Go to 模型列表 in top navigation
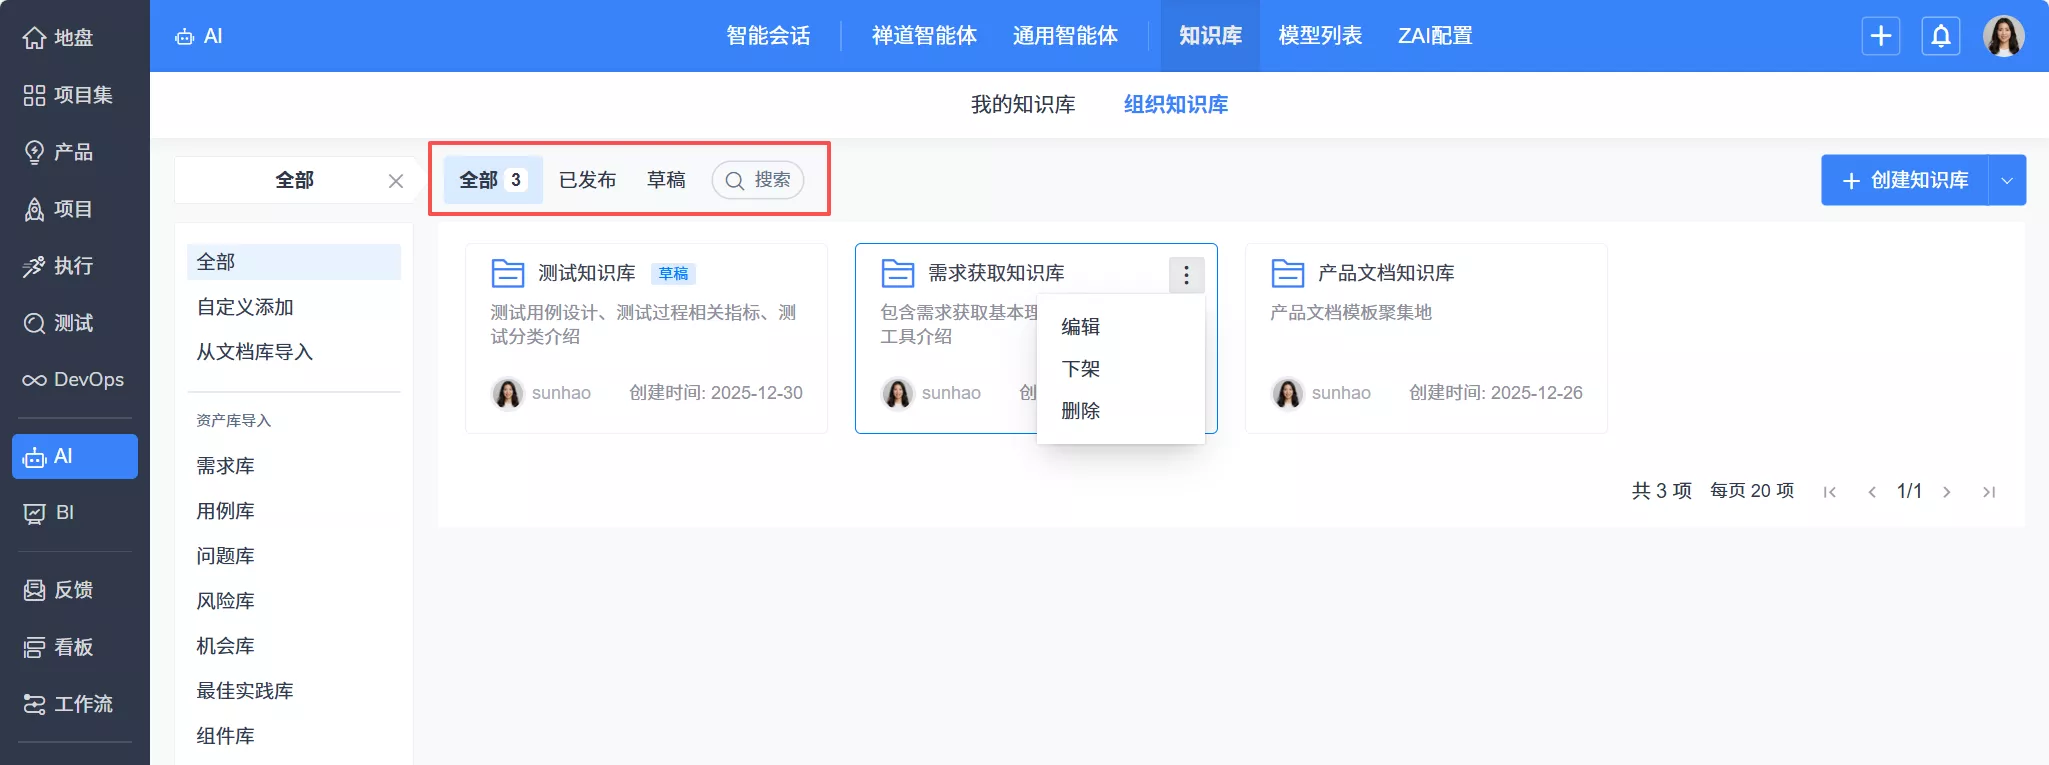2049x765 pixels. coord(1319,36)
